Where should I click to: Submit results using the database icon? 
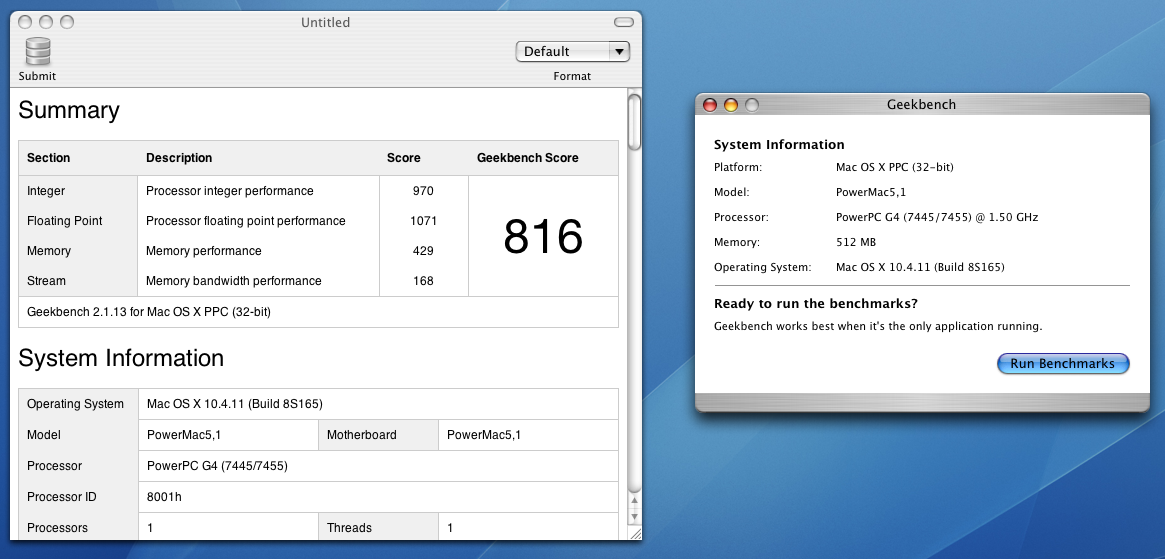click(x=37, y=52)
